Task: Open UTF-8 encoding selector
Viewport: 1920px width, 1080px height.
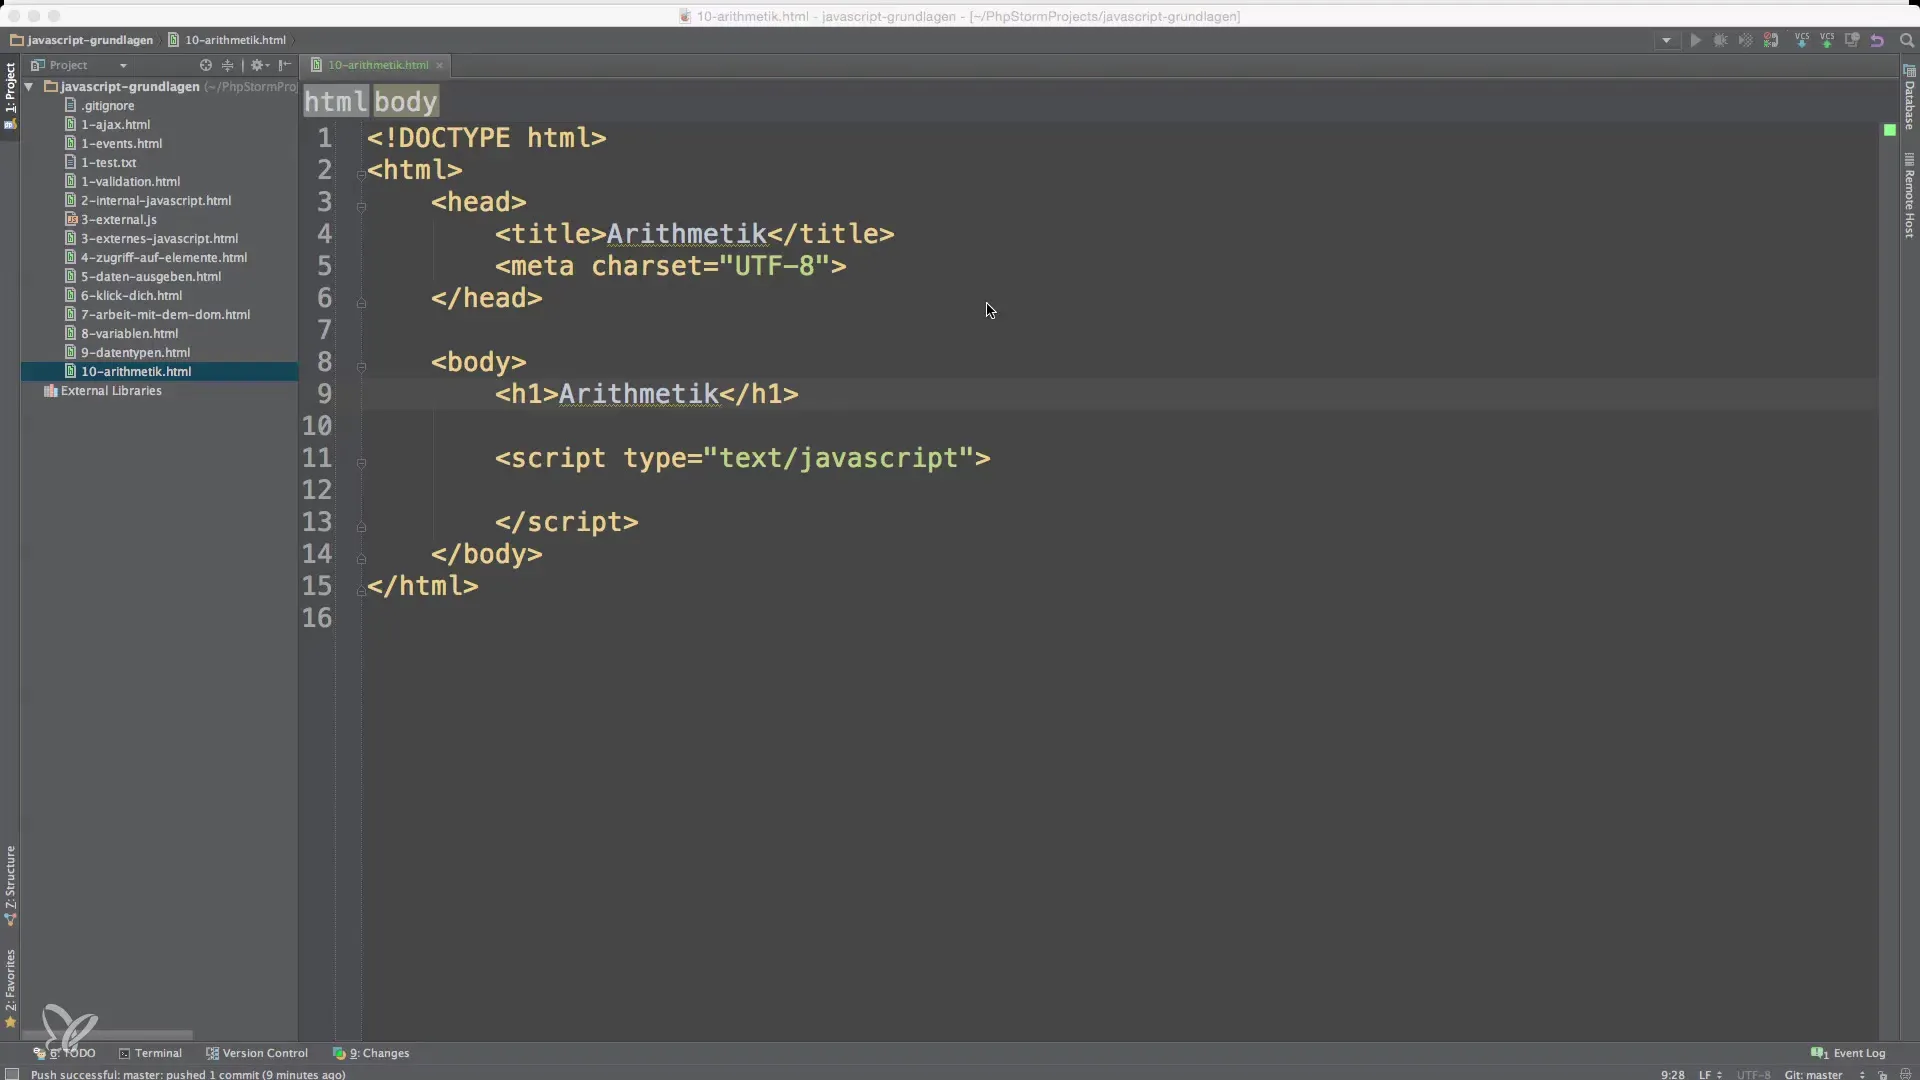Action: tap(1754, 1075)
